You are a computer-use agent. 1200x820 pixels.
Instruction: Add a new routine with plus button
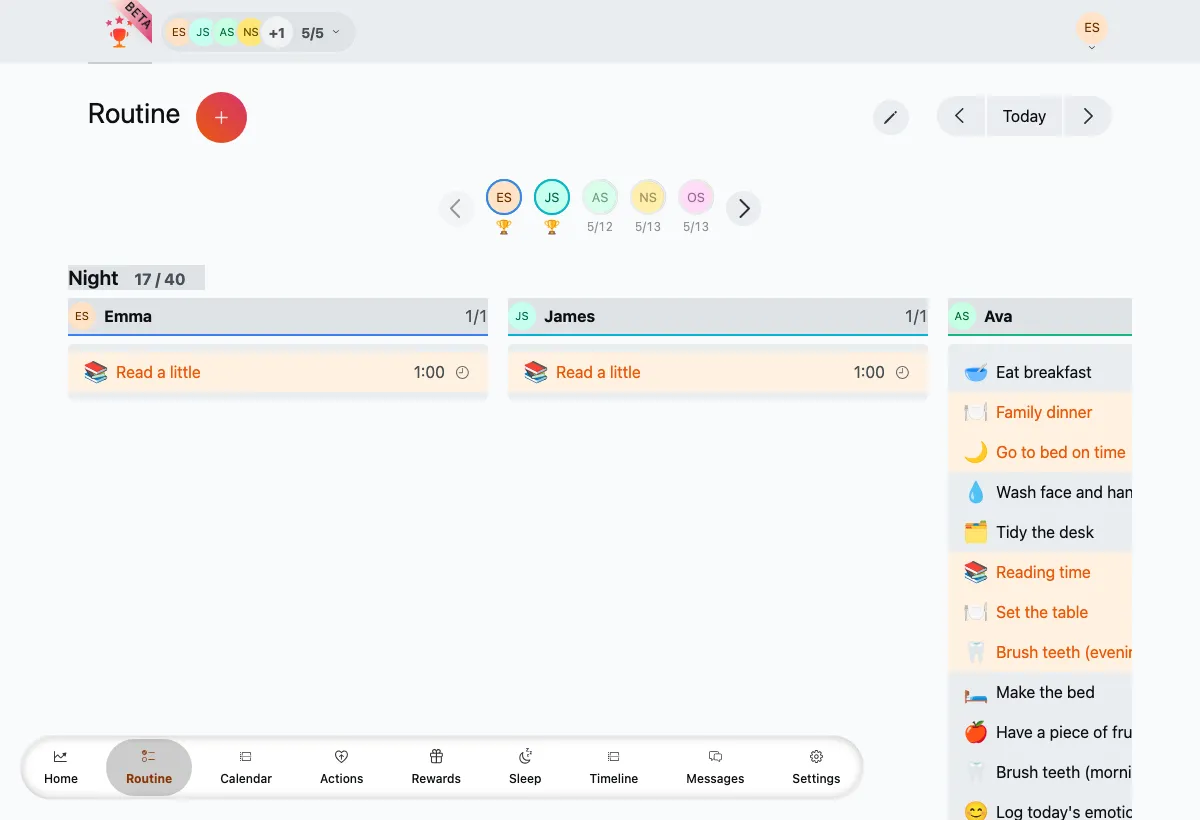click(x=221, y=118)
